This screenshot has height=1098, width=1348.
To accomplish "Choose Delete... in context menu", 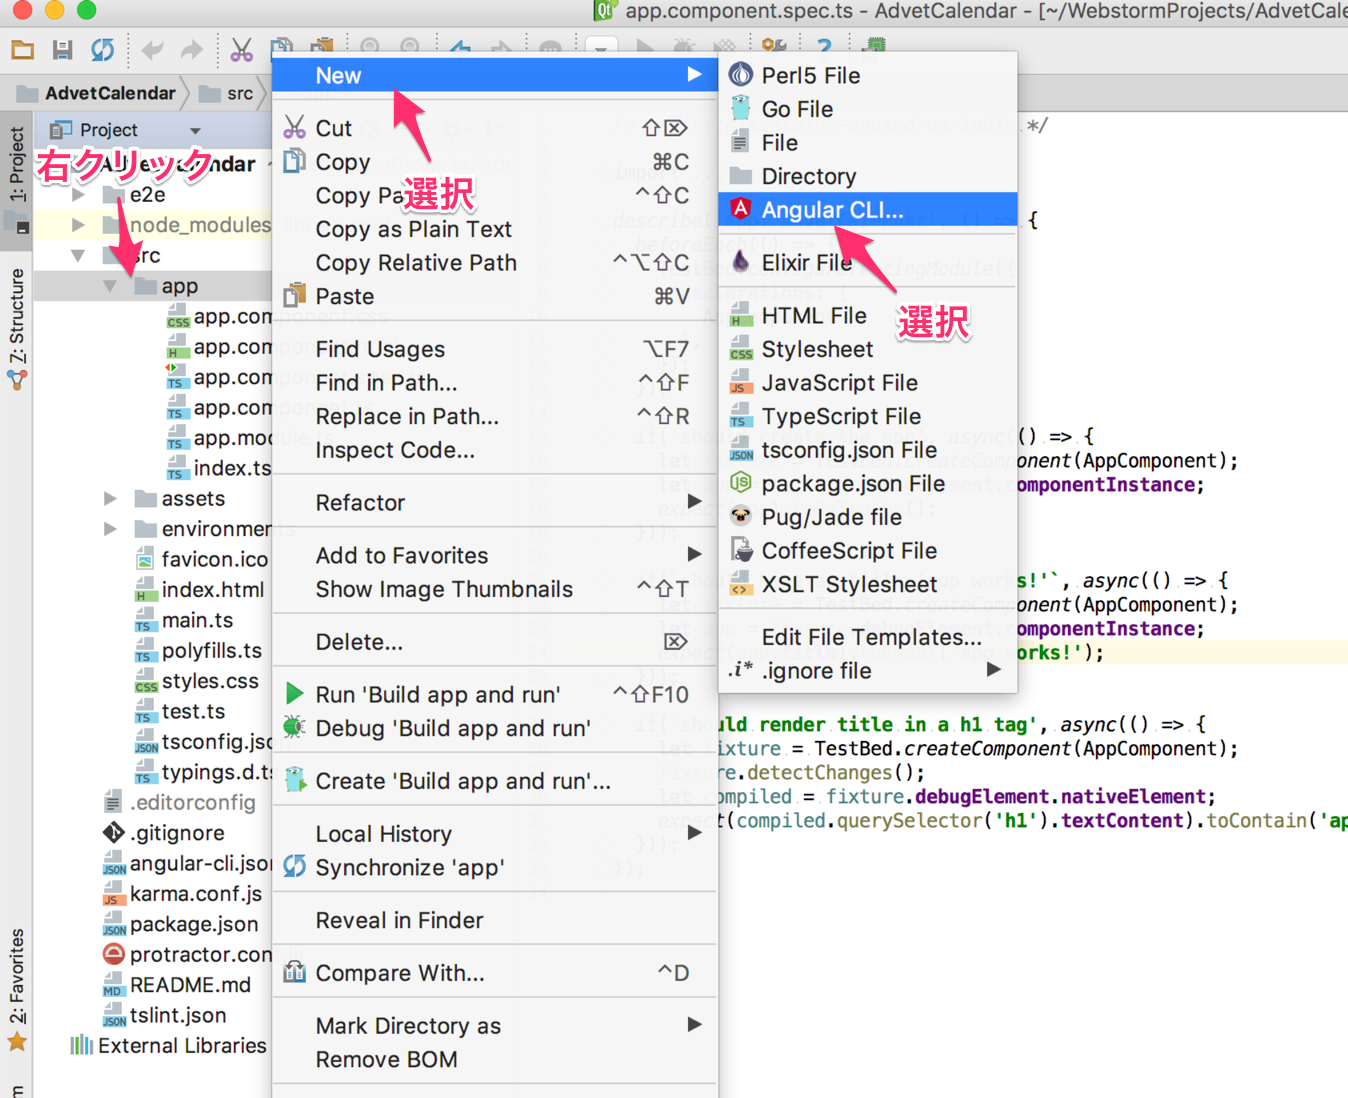I will pyautogui.click(x=495, y=642).
